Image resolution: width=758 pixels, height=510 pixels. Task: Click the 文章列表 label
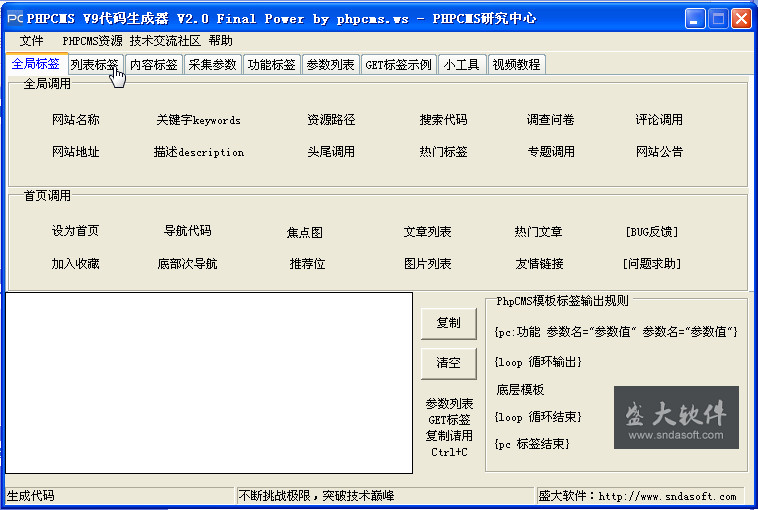(427, 232)
